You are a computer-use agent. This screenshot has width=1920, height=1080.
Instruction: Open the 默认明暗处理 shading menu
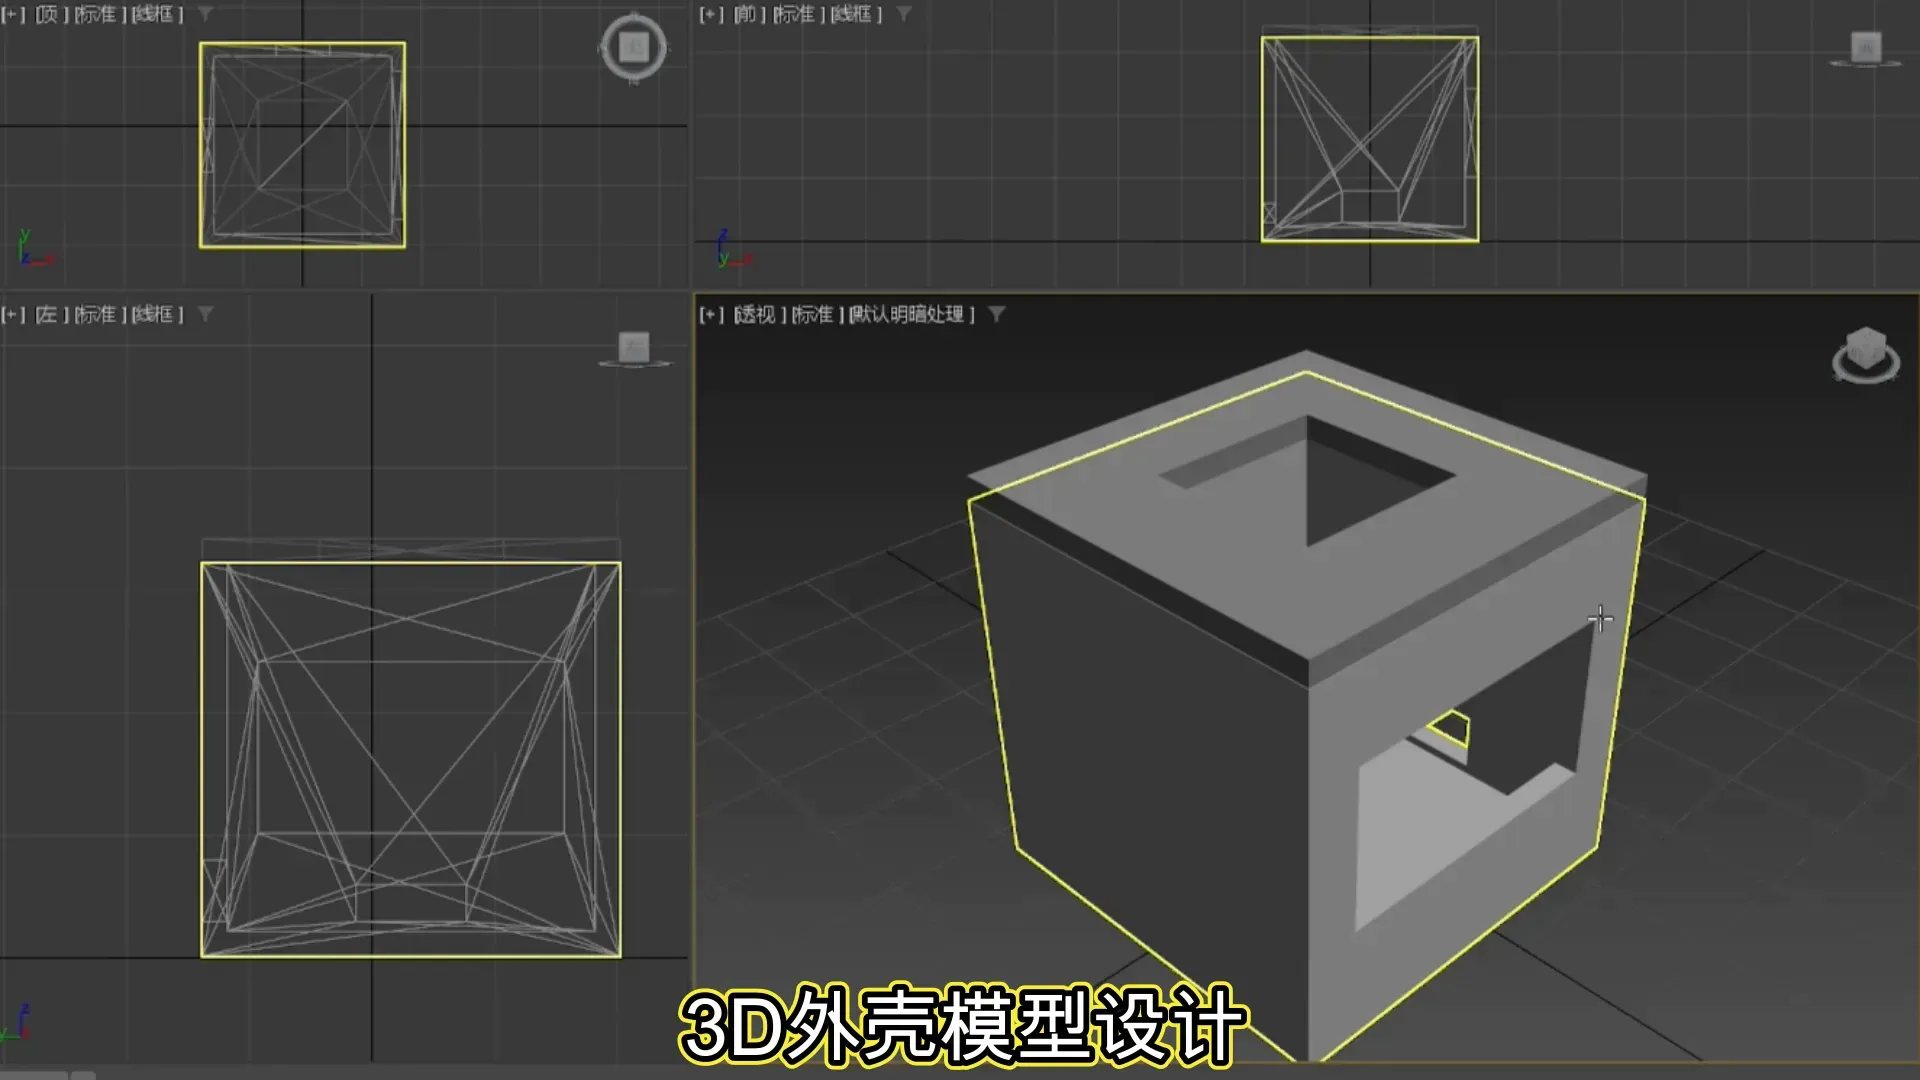tap(911, 314)
